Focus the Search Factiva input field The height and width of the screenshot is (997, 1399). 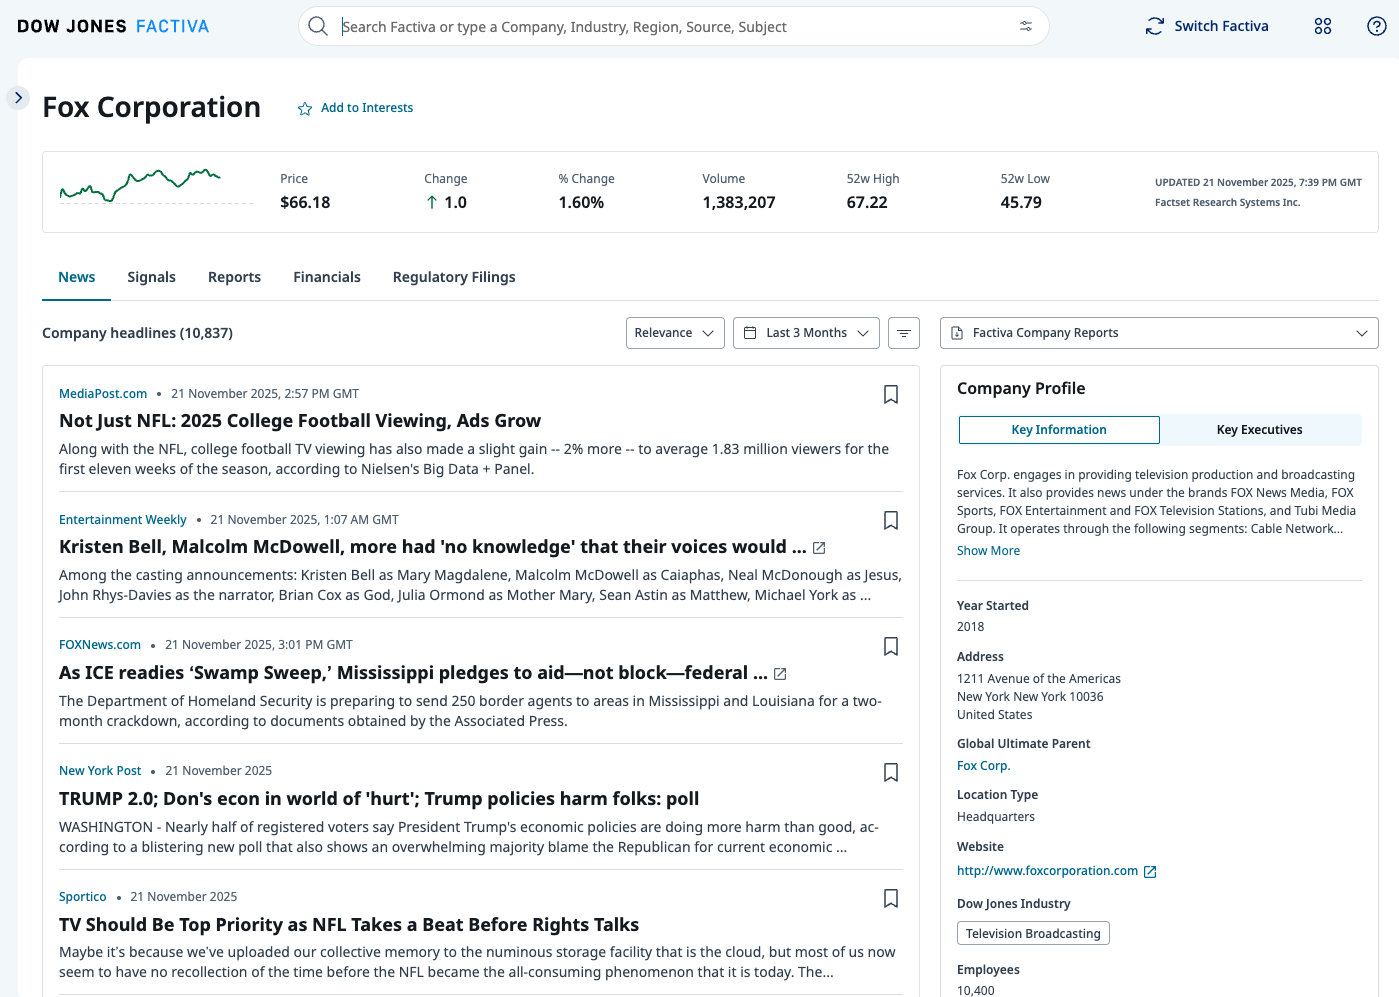pos(675,26)
